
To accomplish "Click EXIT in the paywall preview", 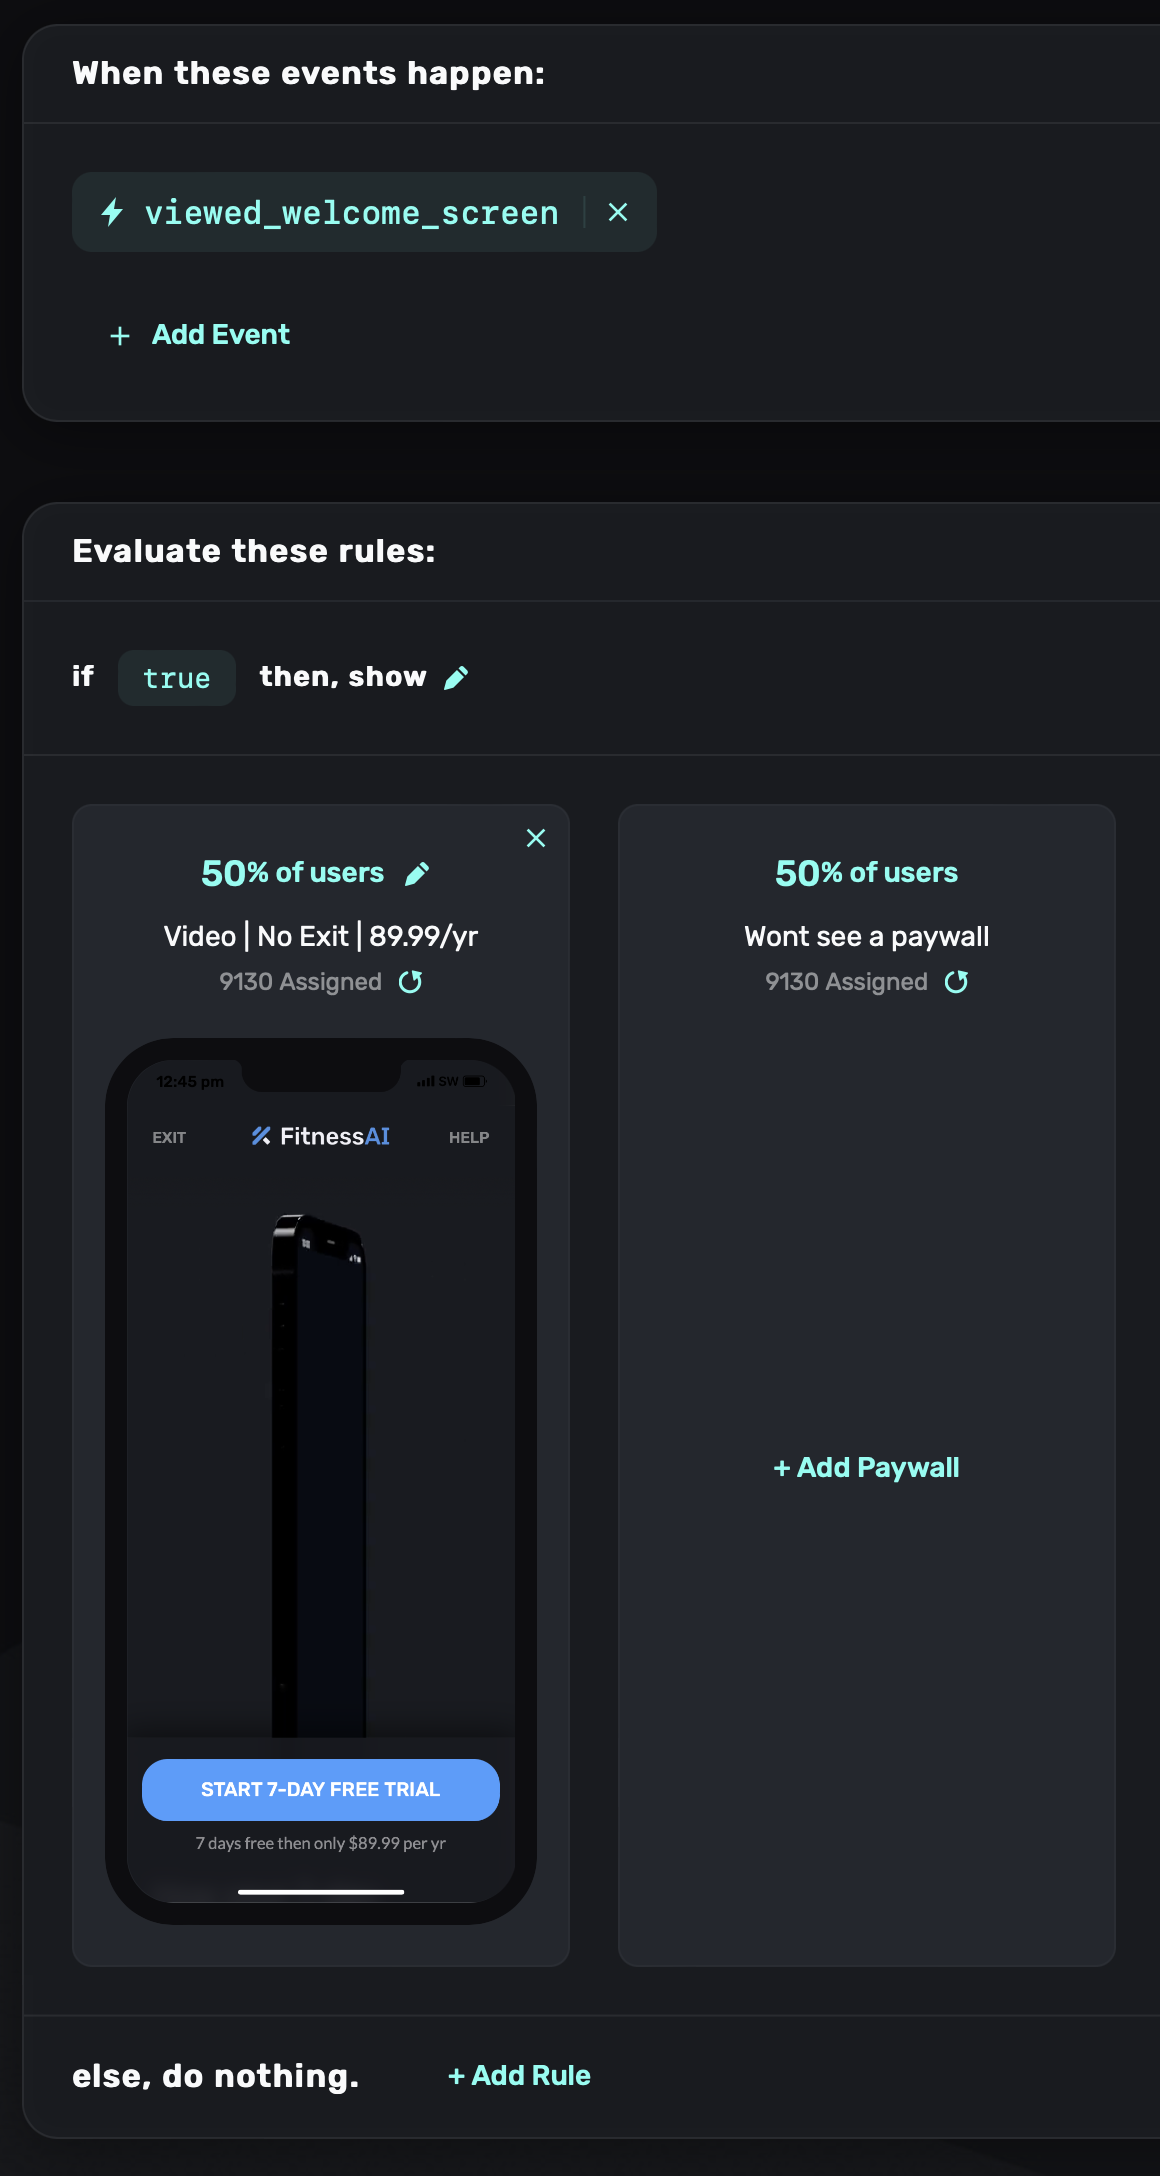I will pyautogui.click(x=169, y=1138).
